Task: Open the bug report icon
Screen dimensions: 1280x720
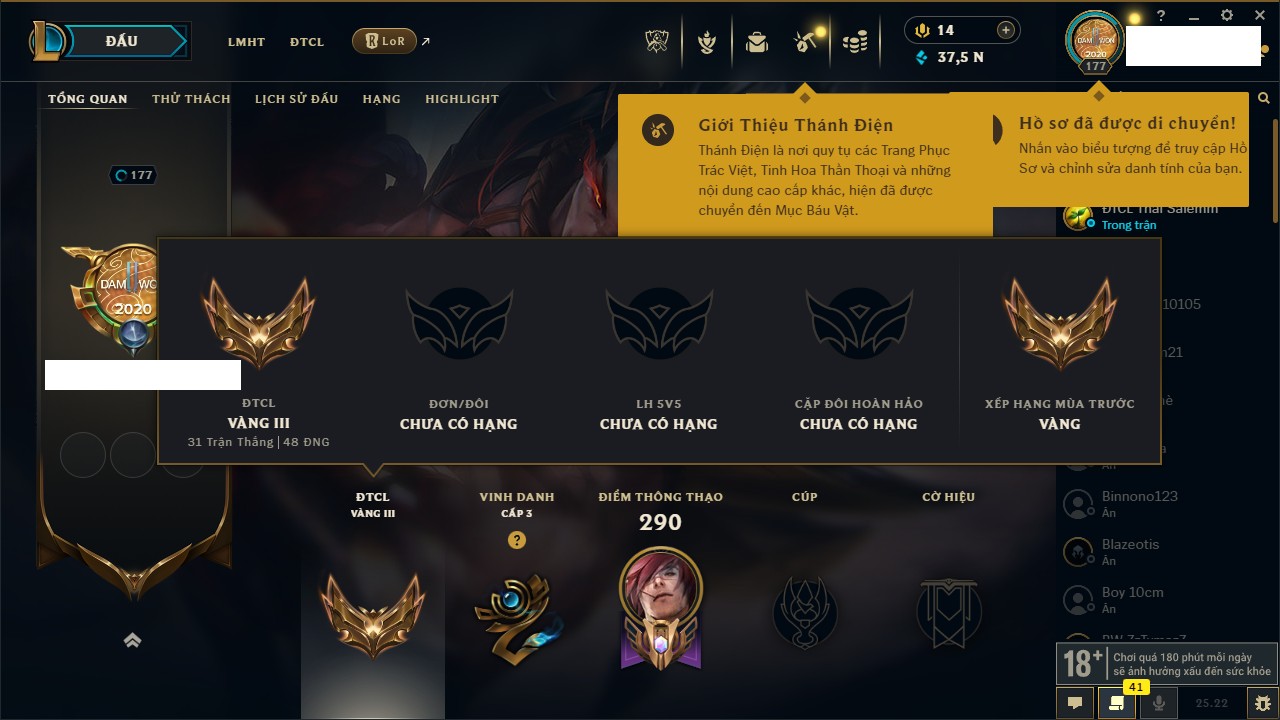Action: point(1262,703)
